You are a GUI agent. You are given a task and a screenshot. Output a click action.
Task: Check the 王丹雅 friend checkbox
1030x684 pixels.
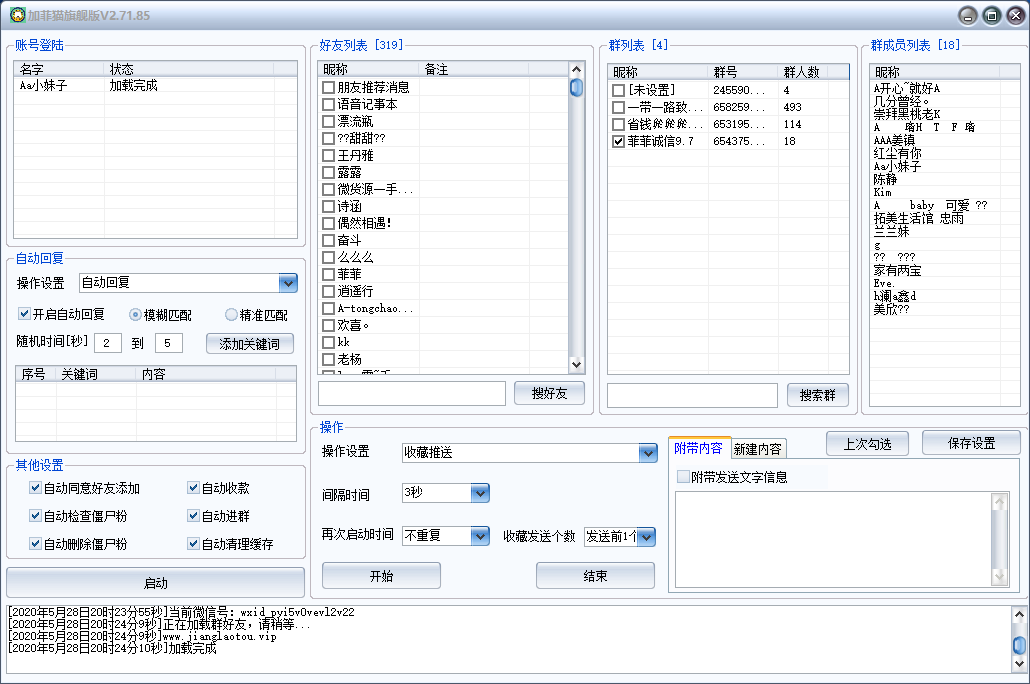click(x=328, y=155)
